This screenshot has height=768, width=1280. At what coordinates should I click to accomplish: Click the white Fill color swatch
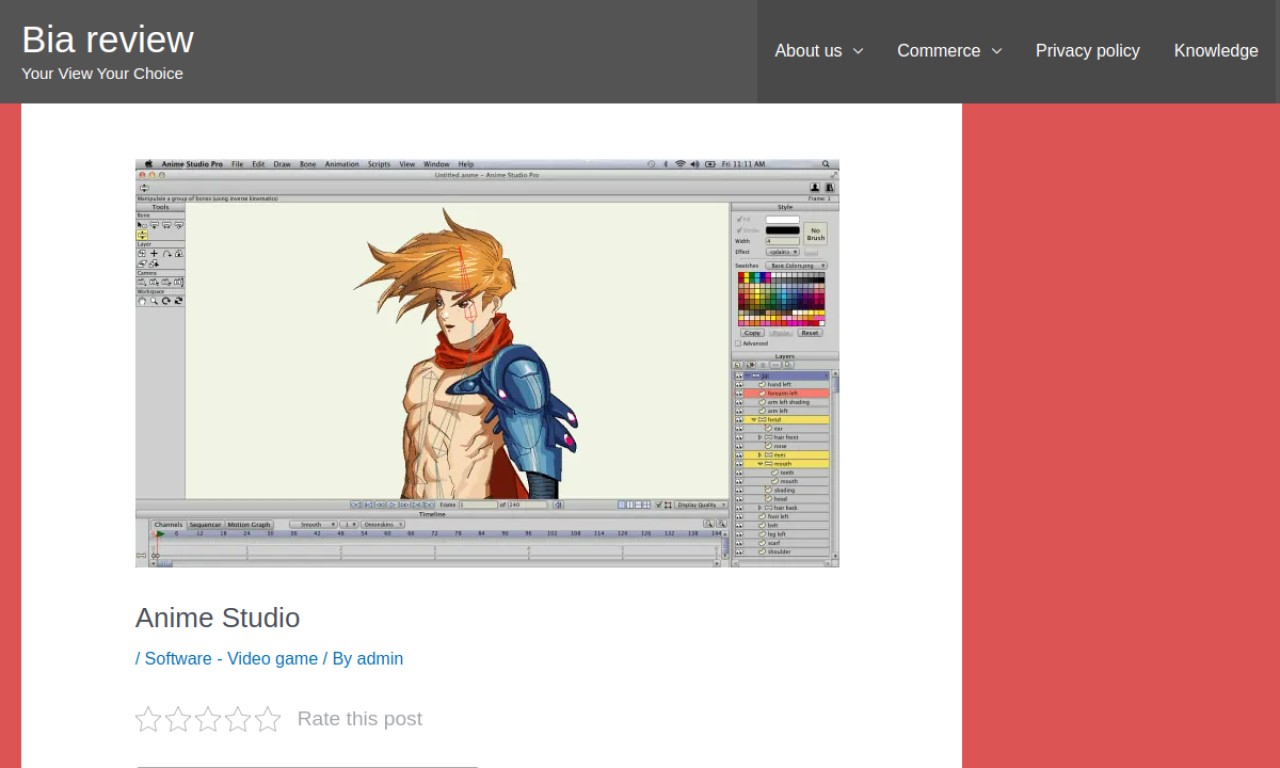pos(783,220)
